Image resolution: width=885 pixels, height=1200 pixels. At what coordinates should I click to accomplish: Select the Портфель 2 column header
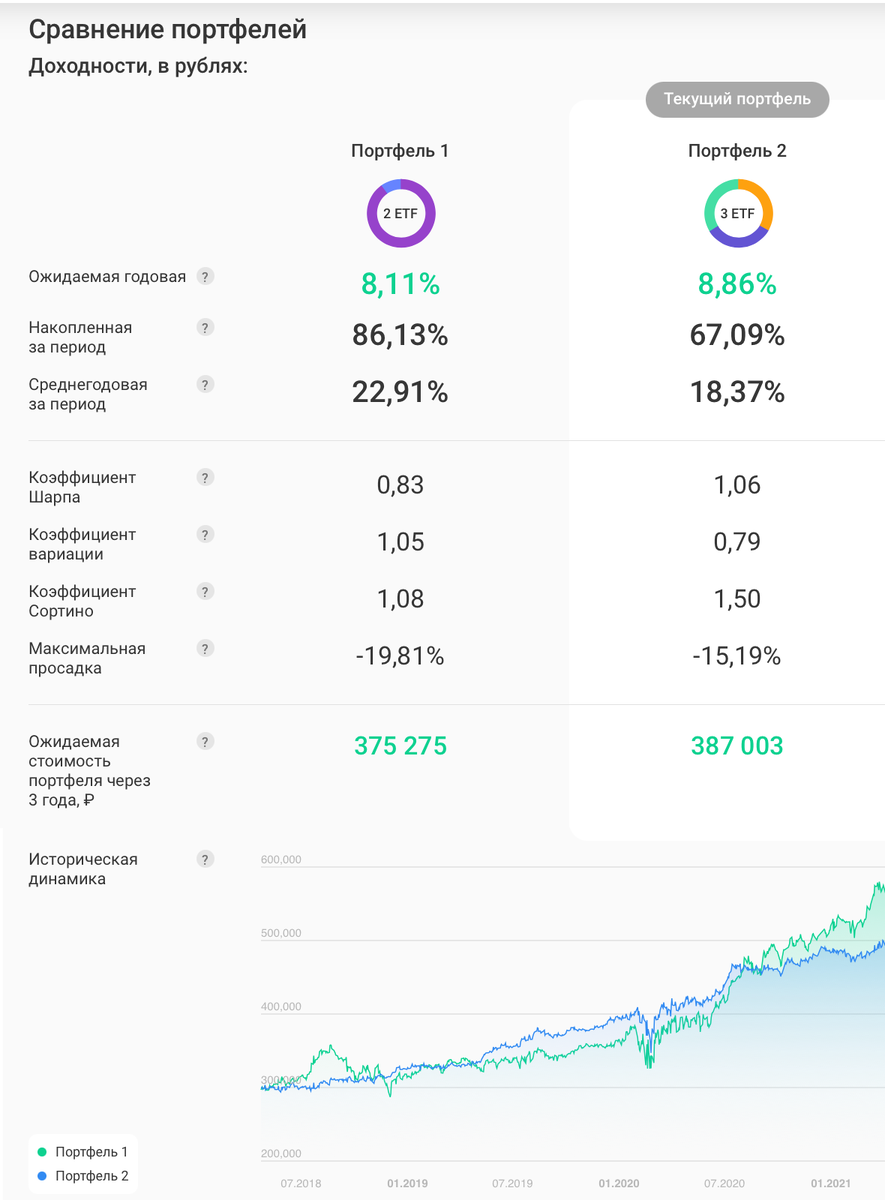737,151
